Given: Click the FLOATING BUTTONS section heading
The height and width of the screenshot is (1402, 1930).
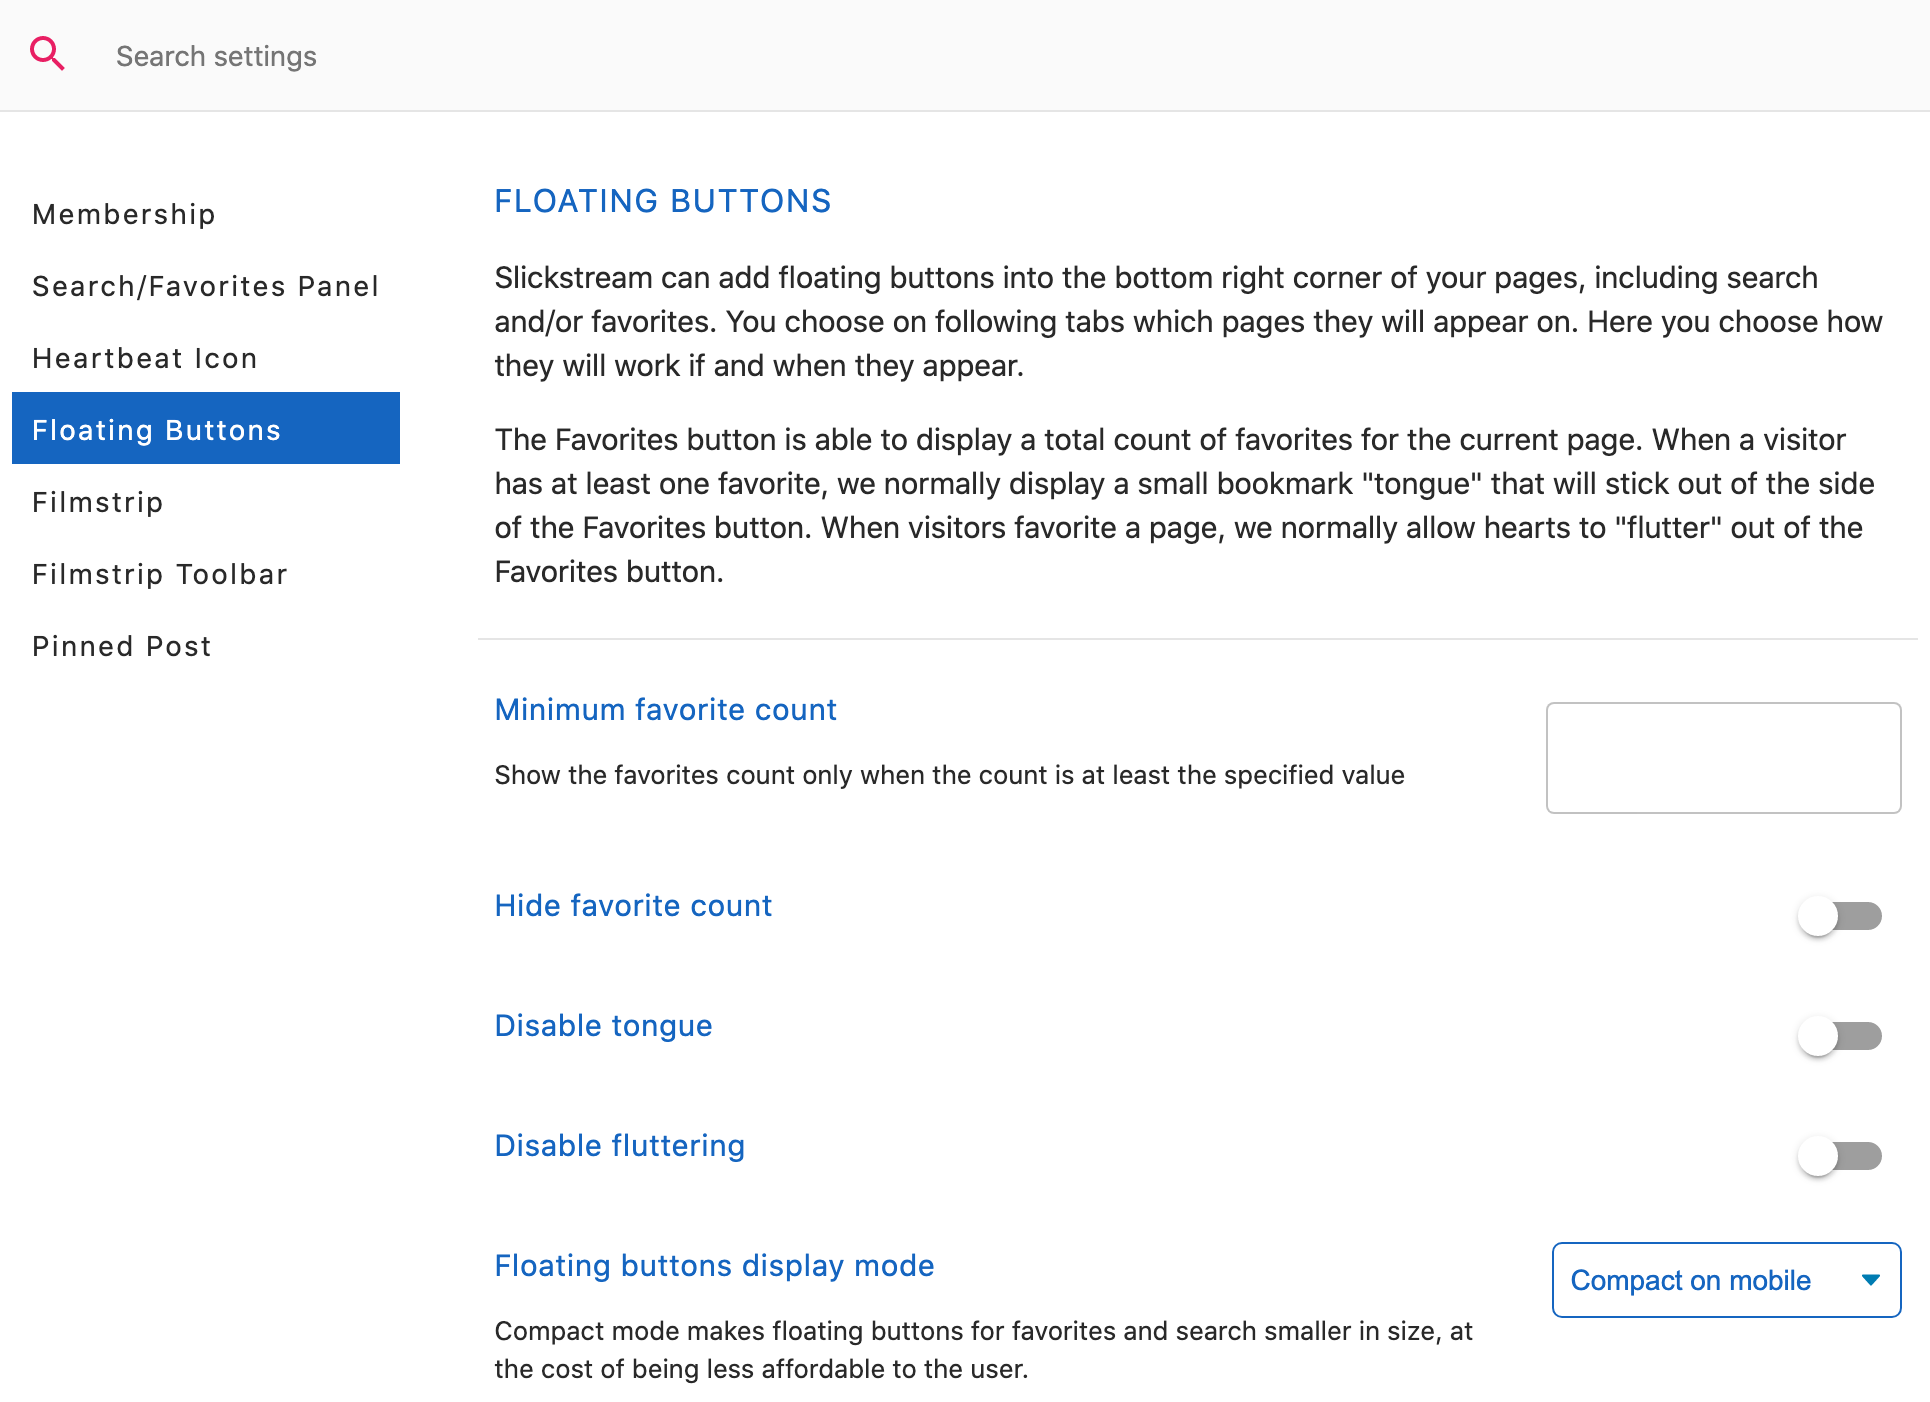Looking at the screenshot, I should click(x=662, y=201).
